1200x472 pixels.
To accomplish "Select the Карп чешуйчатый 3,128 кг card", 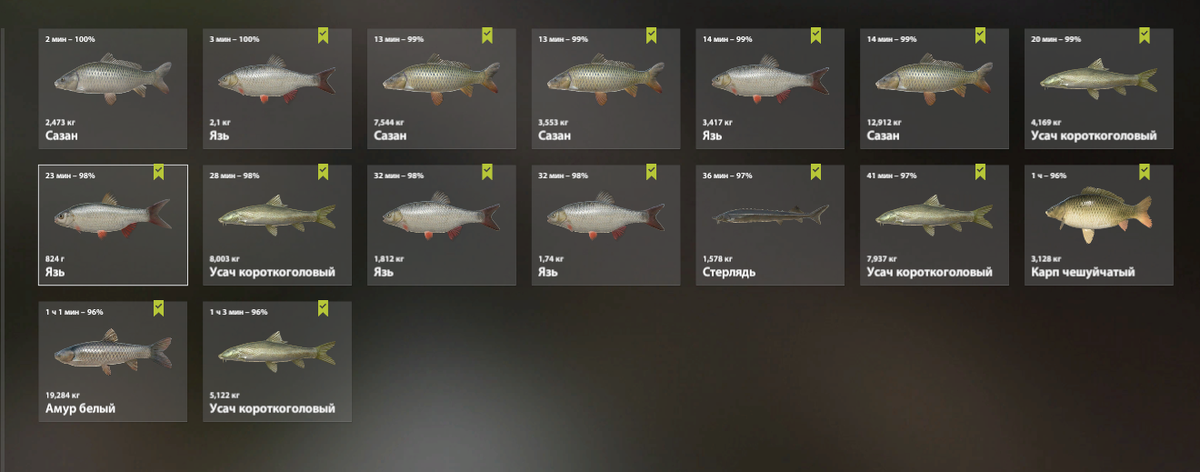I will [x=1099, y=225].
